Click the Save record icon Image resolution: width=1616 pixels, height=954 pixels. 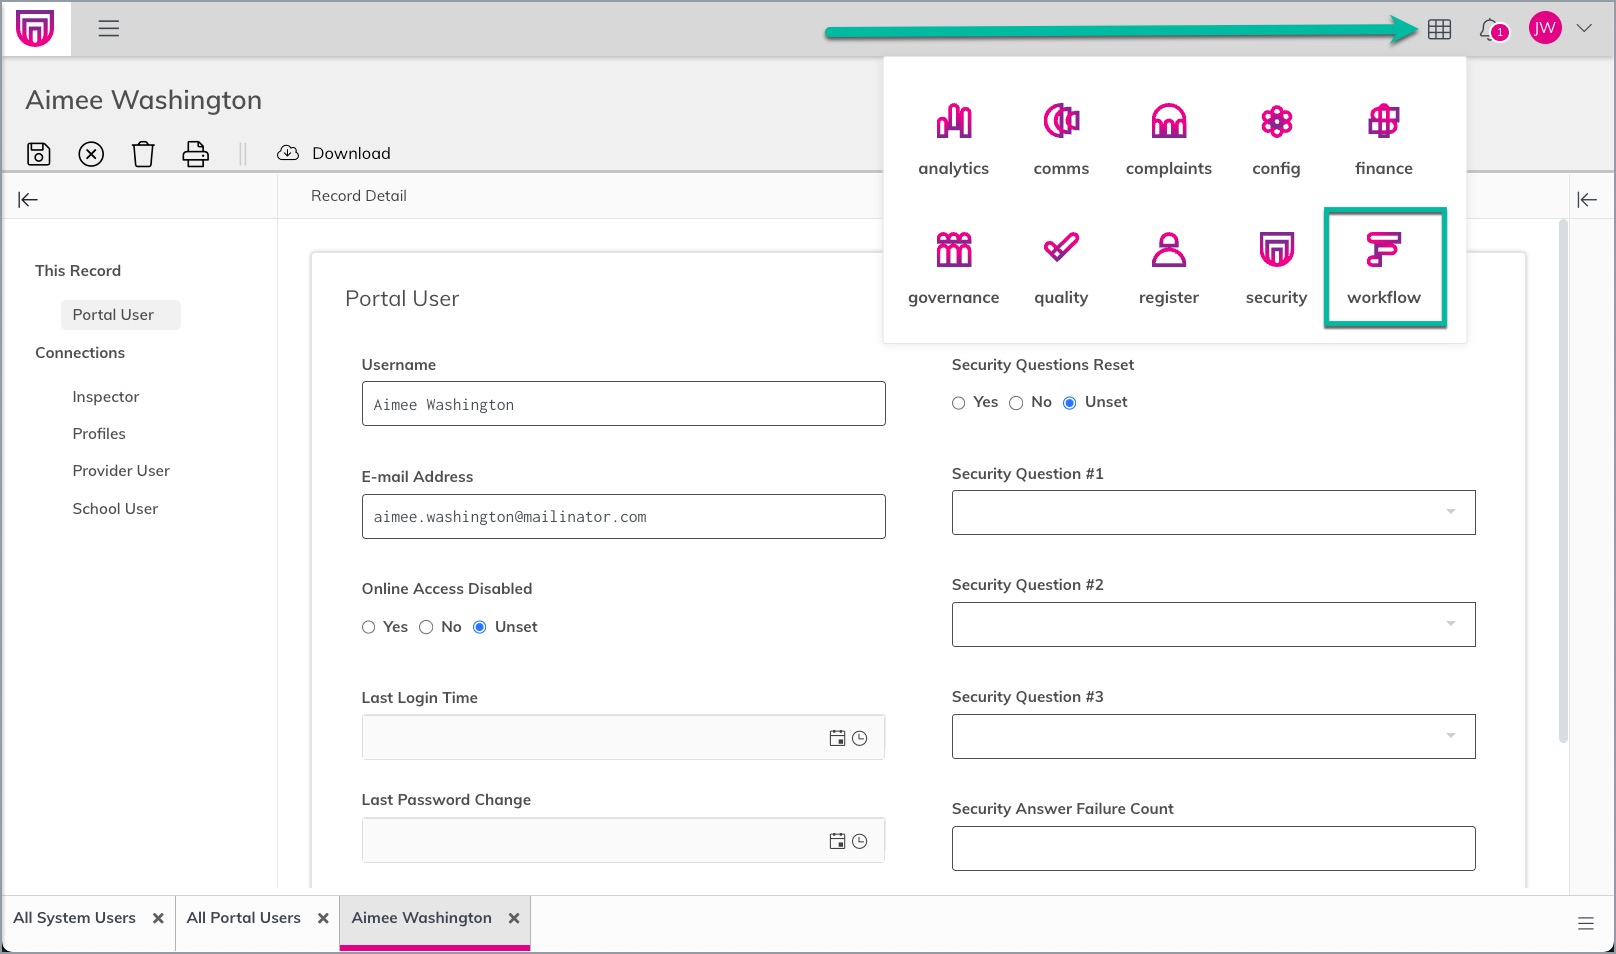pos(39,154)
